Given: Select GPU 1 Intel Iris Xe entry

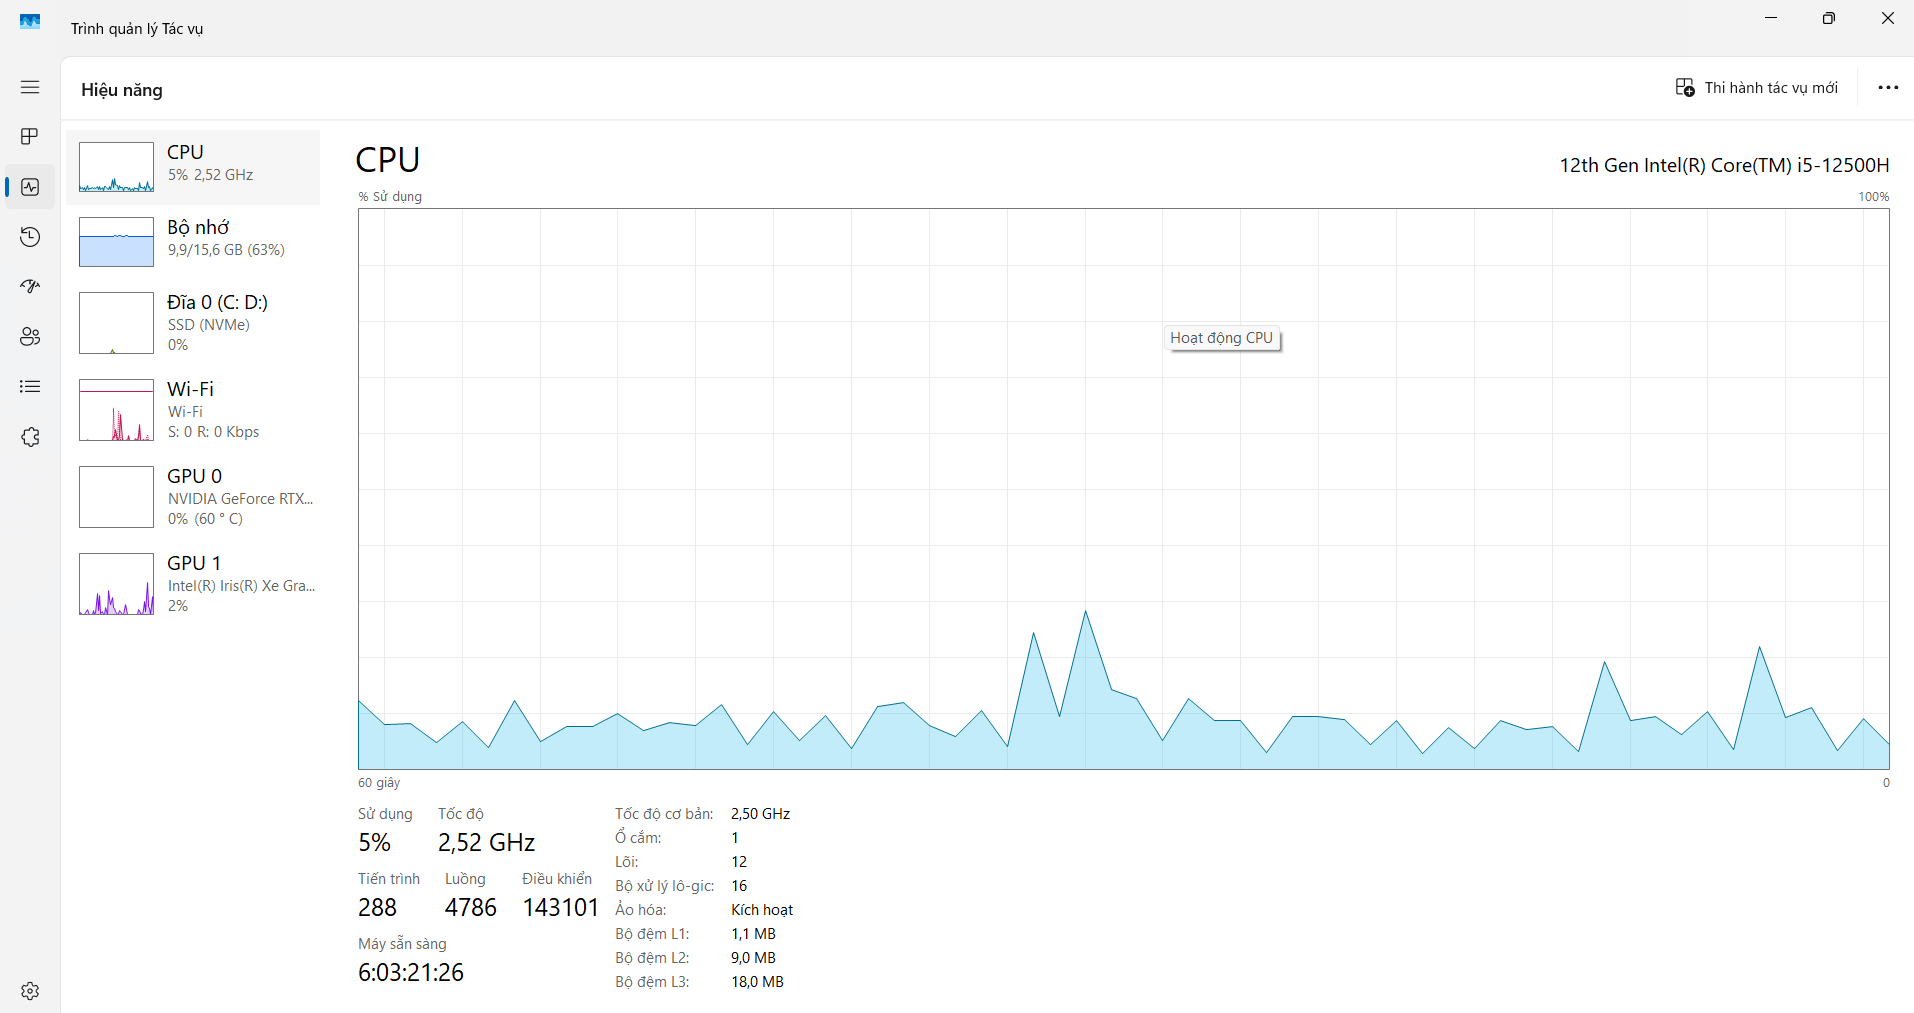Looking at the screenshot, I should [193, 584].
